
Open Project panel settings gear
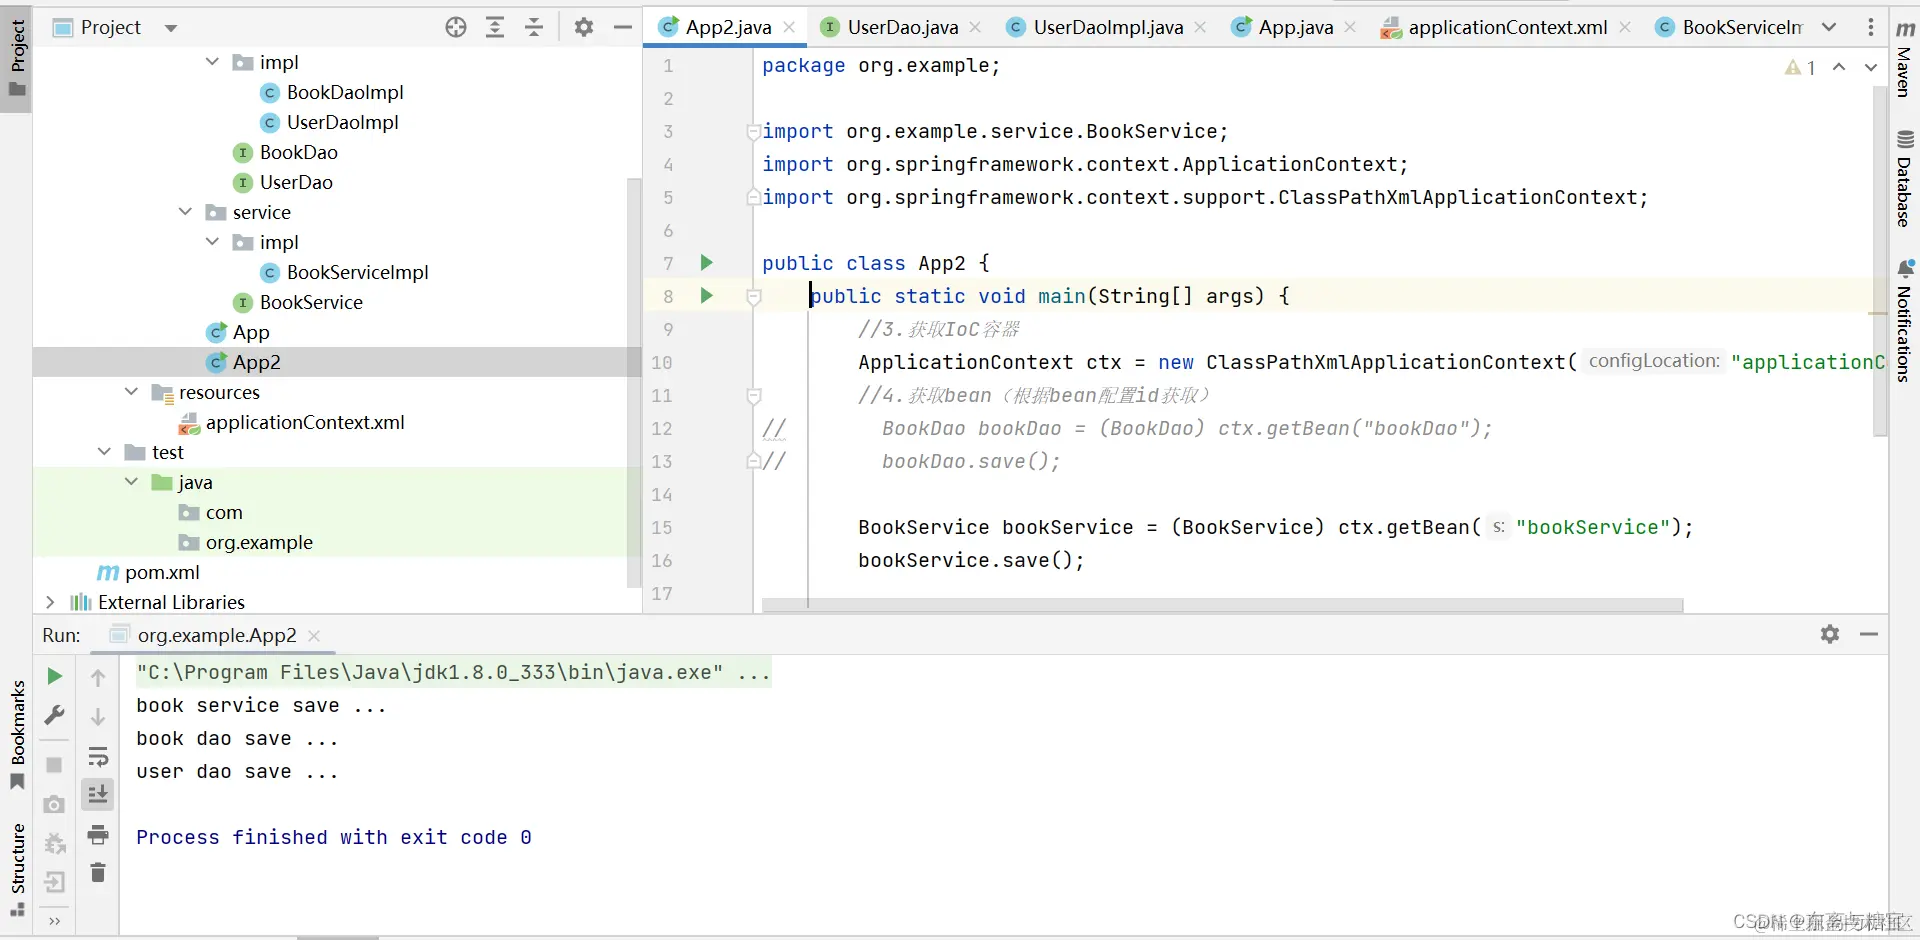tap(584, 28)
